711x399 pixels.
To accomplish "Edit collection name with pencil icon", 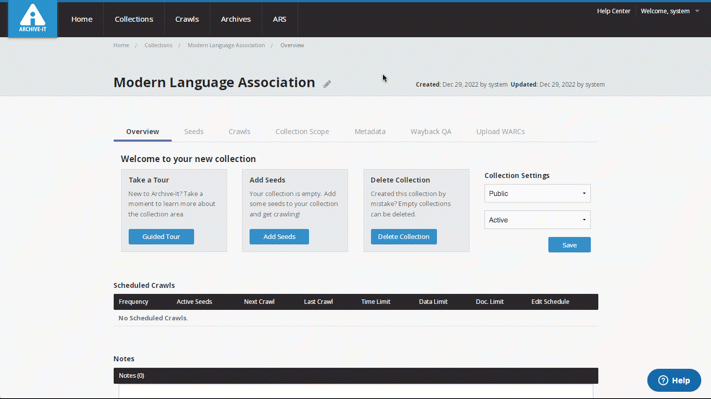I will click(x=327, y=84).
